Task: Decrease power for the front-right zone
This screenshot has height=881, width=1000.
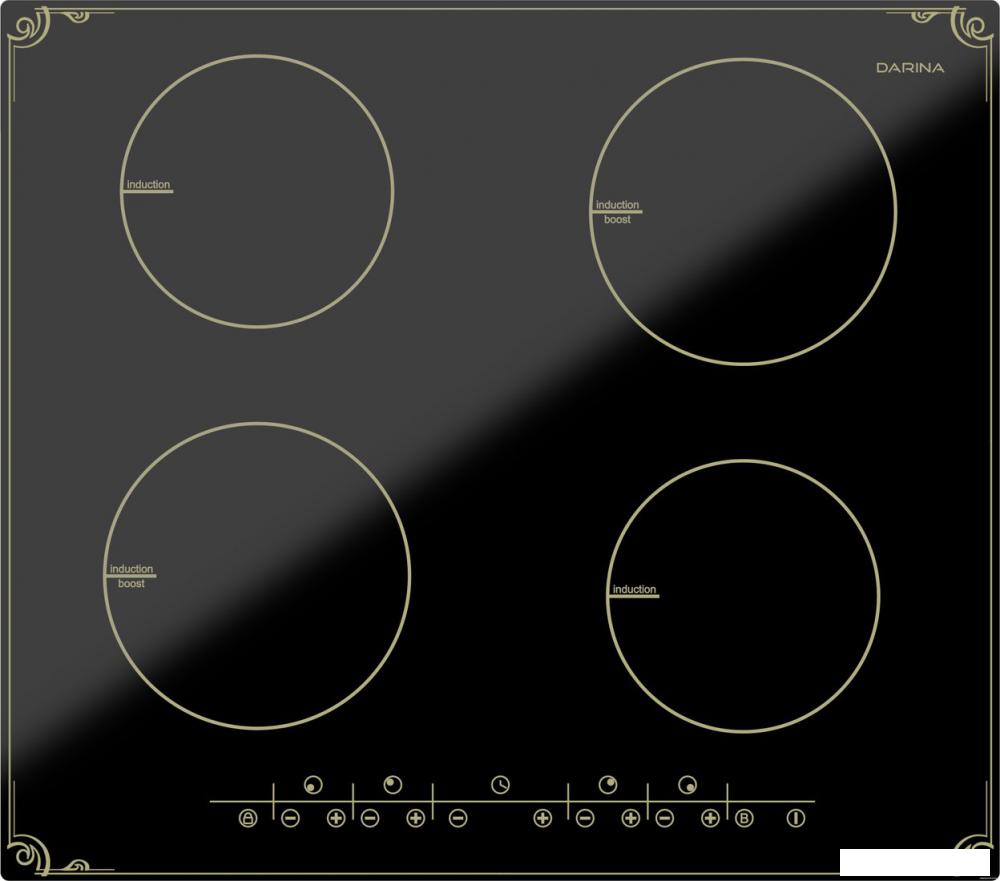Action: point(665,818)
